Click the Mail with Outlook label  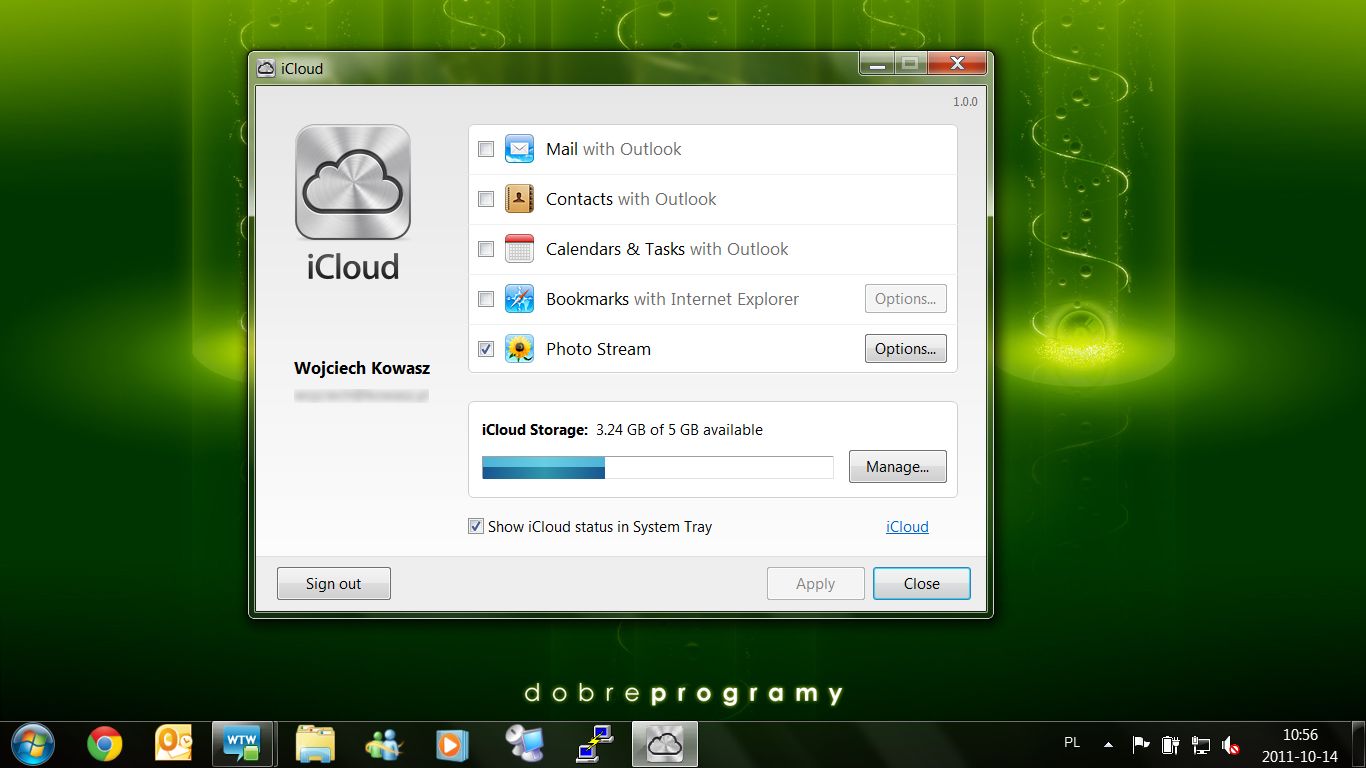pyautogui.click(x=614, y=149)
